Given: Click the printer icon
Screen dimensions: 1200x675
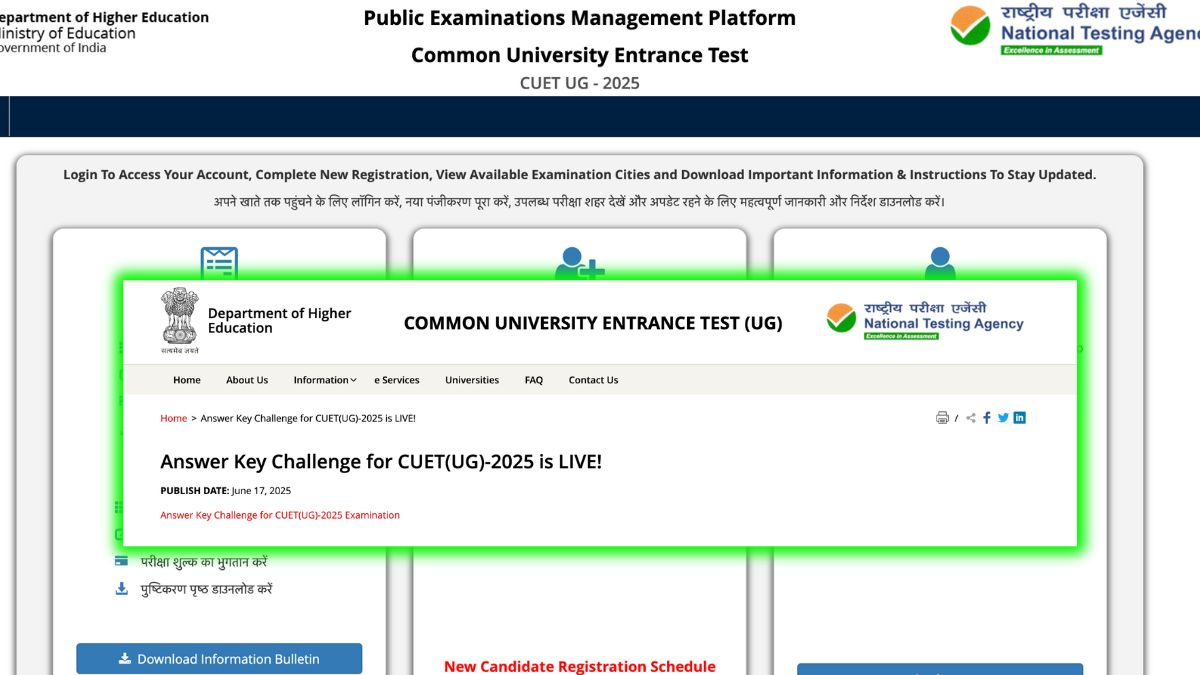Looking at the screenshot, I should 942,418.
